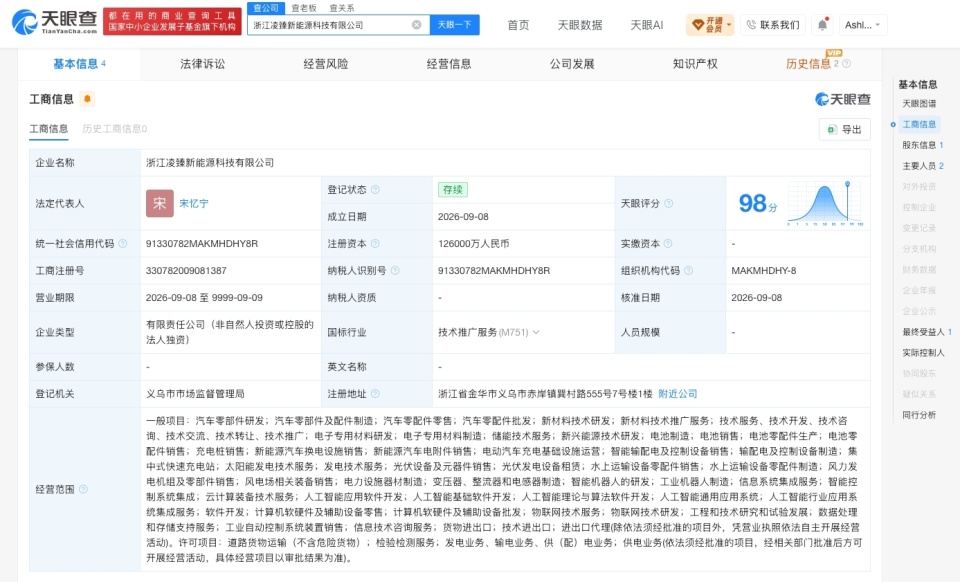Viewport: 960px width, 582px height.
Task: Click the score distribution chart
Action: pyautogui.click(x=825, y=203)
